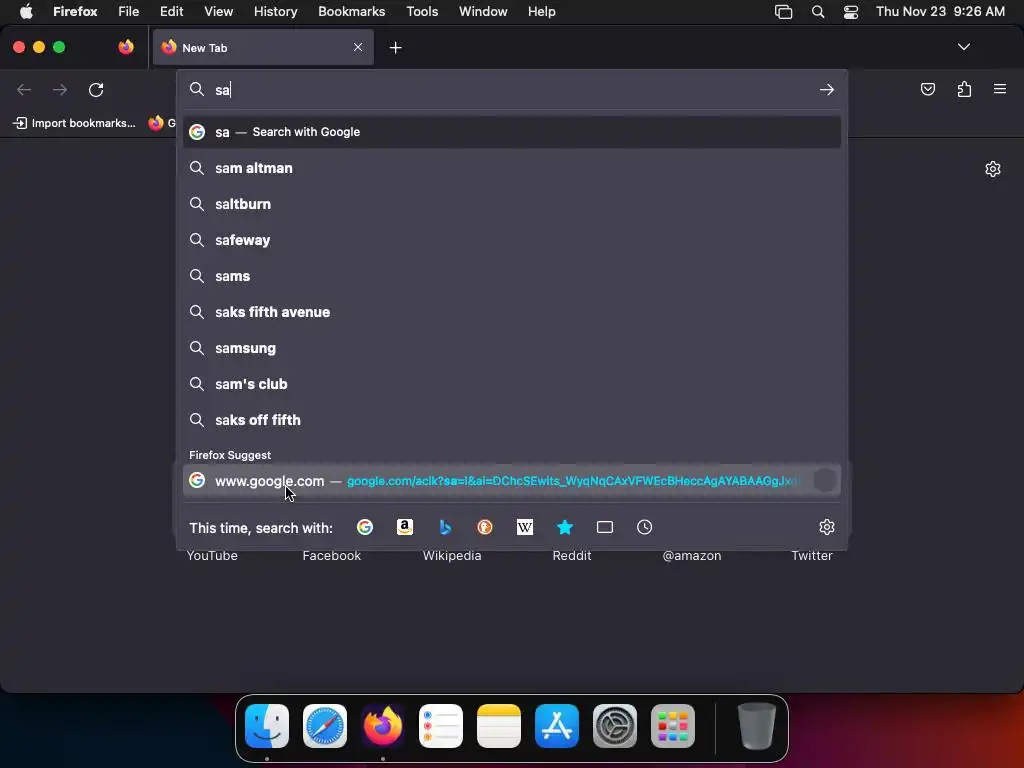Open Reminders from the Dock
This screenshot has width=1024, height=768.
tap(441, 726)
